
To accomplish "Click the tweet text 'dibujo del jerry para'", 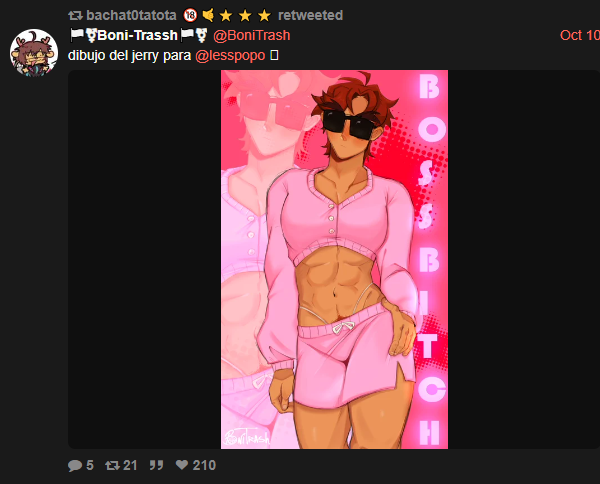I will point(129,55).
